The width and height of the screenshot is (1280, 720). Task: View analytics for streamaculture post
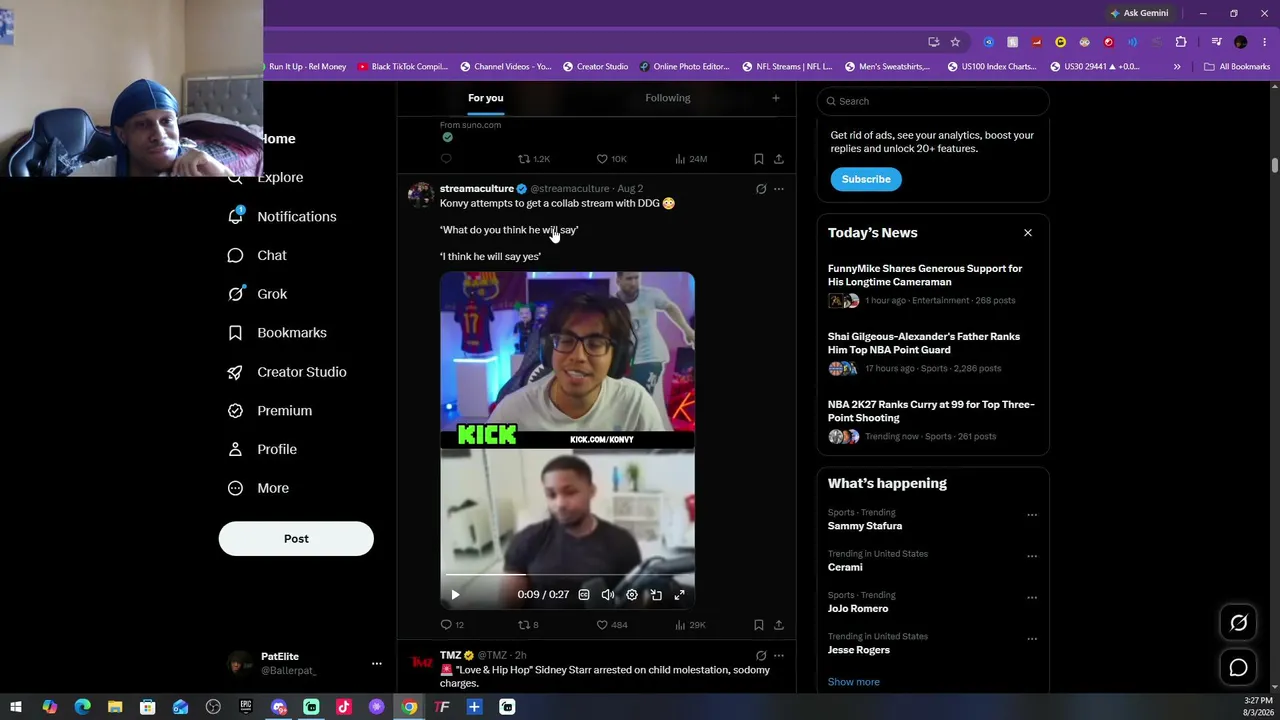pos(690,625)
